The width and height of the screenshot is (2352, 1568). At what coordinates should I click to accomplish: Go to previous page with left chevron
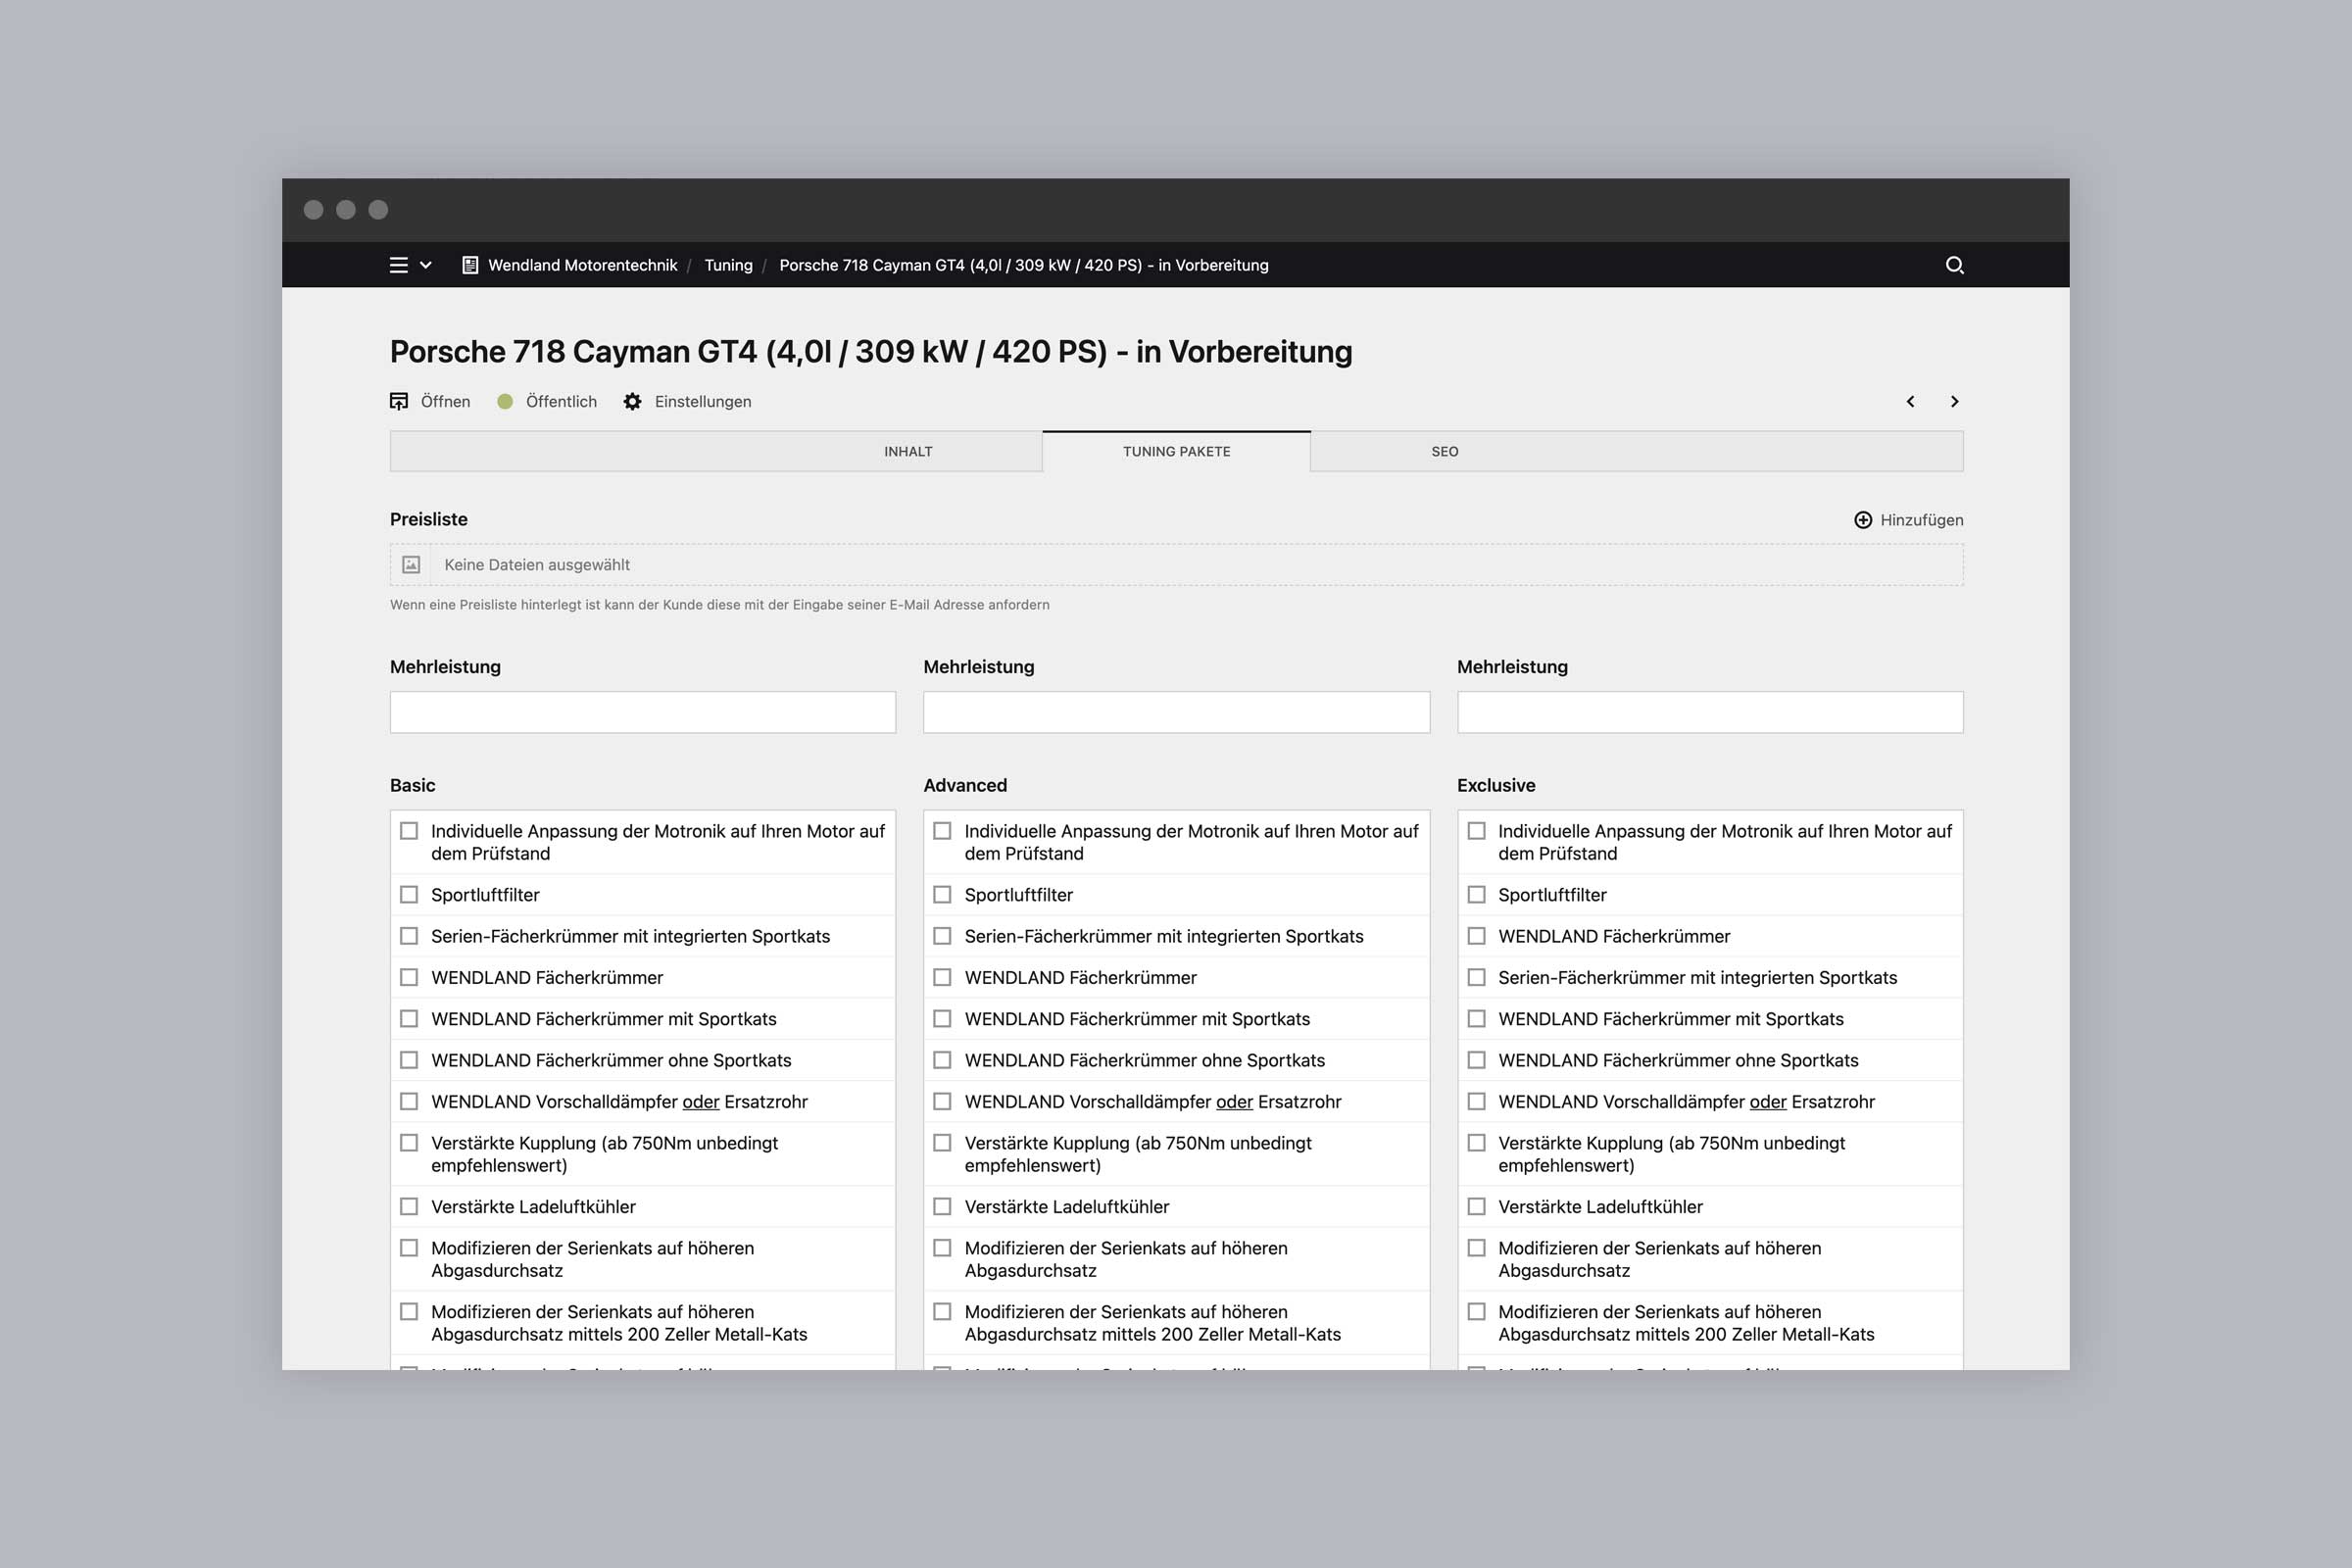click(1910, 401)
